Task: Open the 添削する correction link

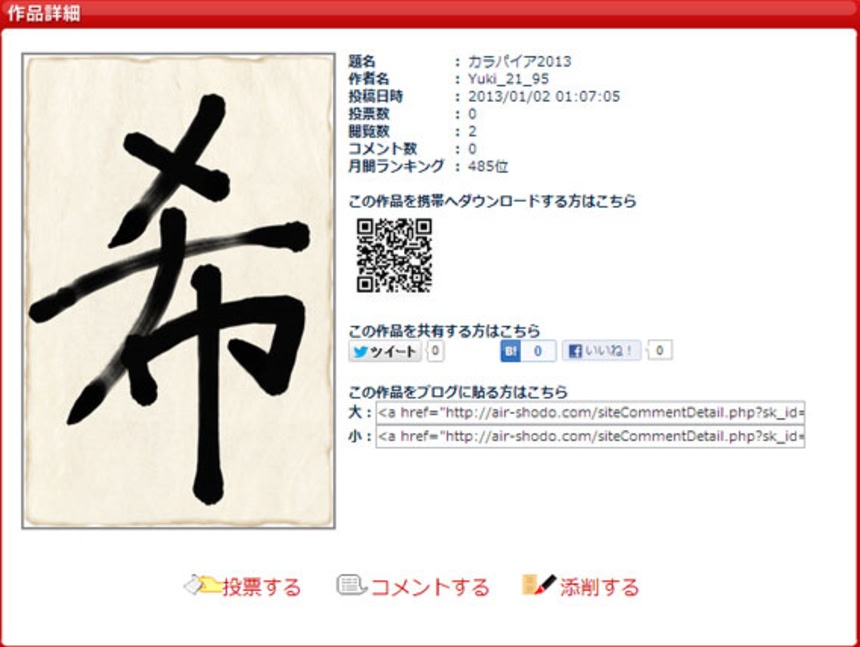Action: pos(599,587)
